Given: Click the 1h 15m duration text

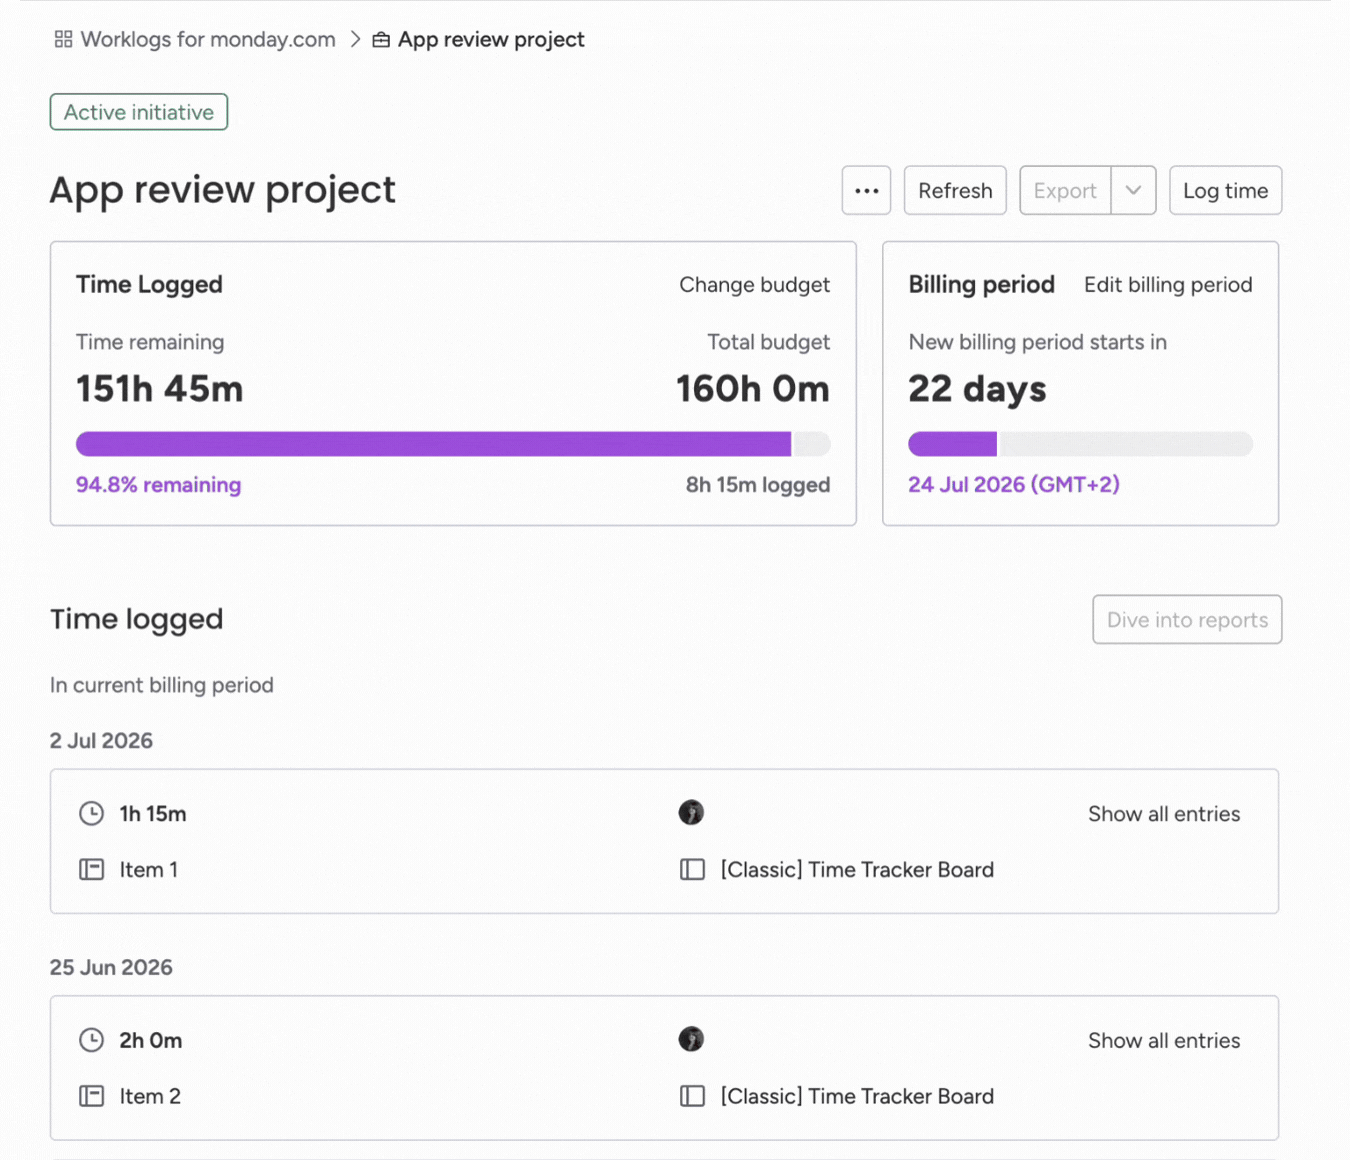Looking at the screenshot, I should click(153, 814).
